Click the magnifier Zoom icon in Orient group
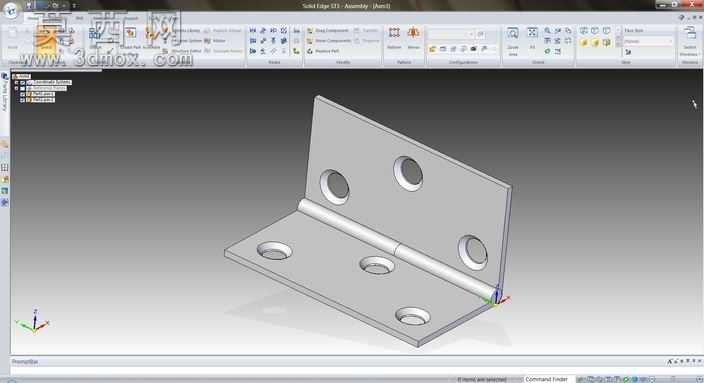The width and height of the screenshot is (704, 383). (x=547, y=31)
